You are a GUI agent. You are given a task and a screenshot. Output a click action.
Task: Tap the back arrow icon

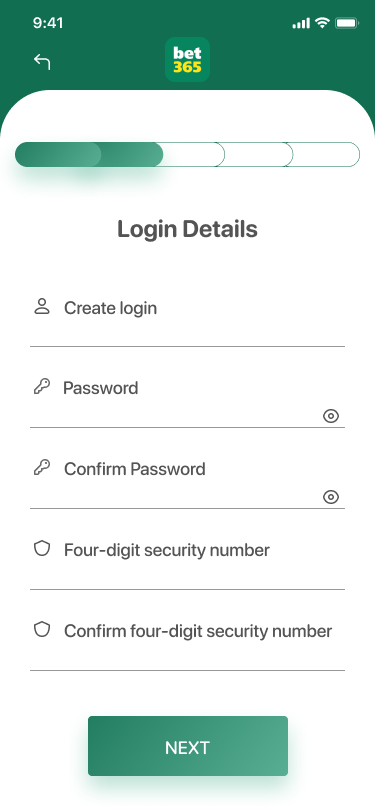click(x=42, y=62)
